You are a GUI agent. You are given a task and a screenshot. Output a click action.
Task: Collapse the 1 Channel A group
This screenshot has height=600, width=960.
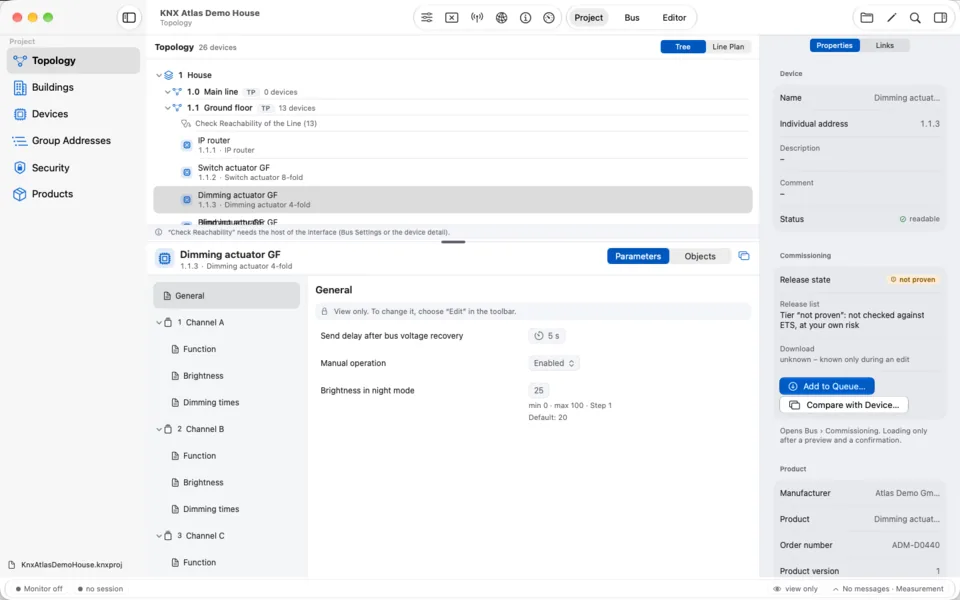(x=159, y=323)
